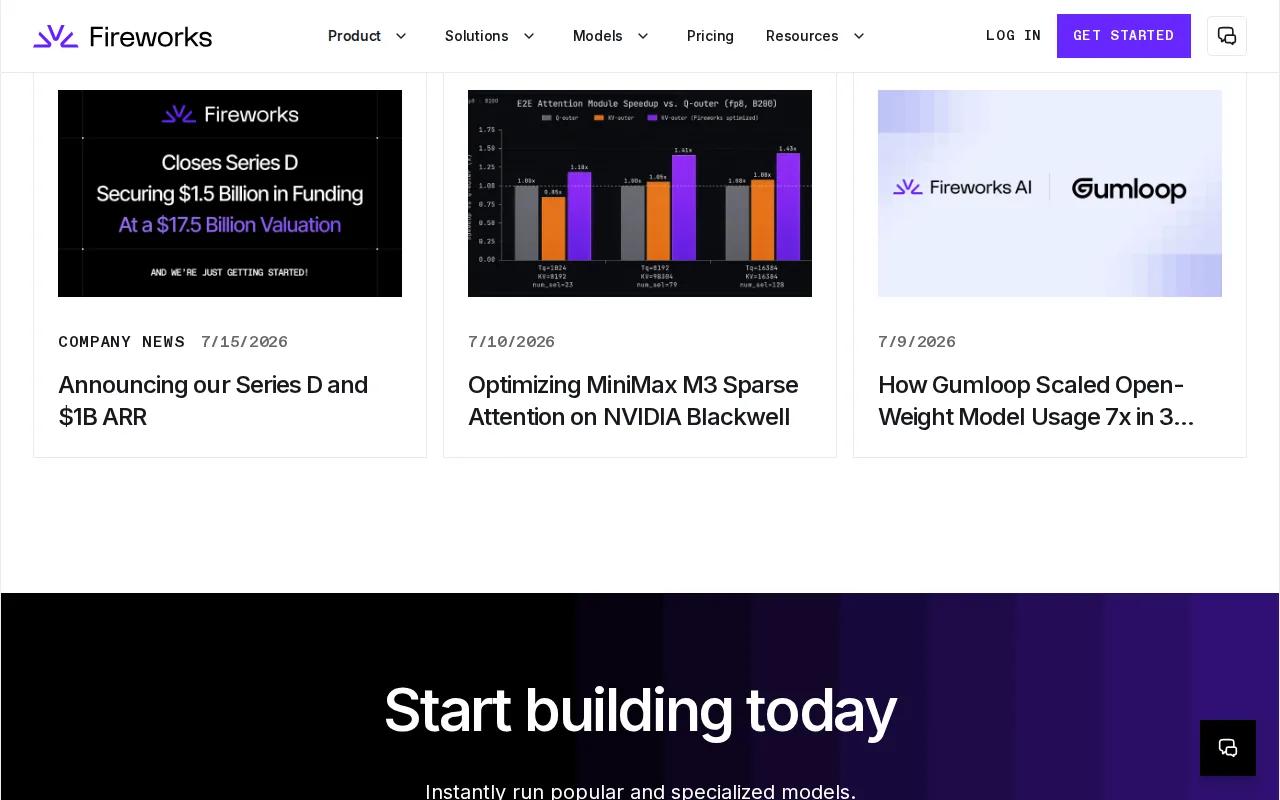The image size is (1280, 800).
Task: Click the COMPANY NEWS tag
Action: pos(121,342)
